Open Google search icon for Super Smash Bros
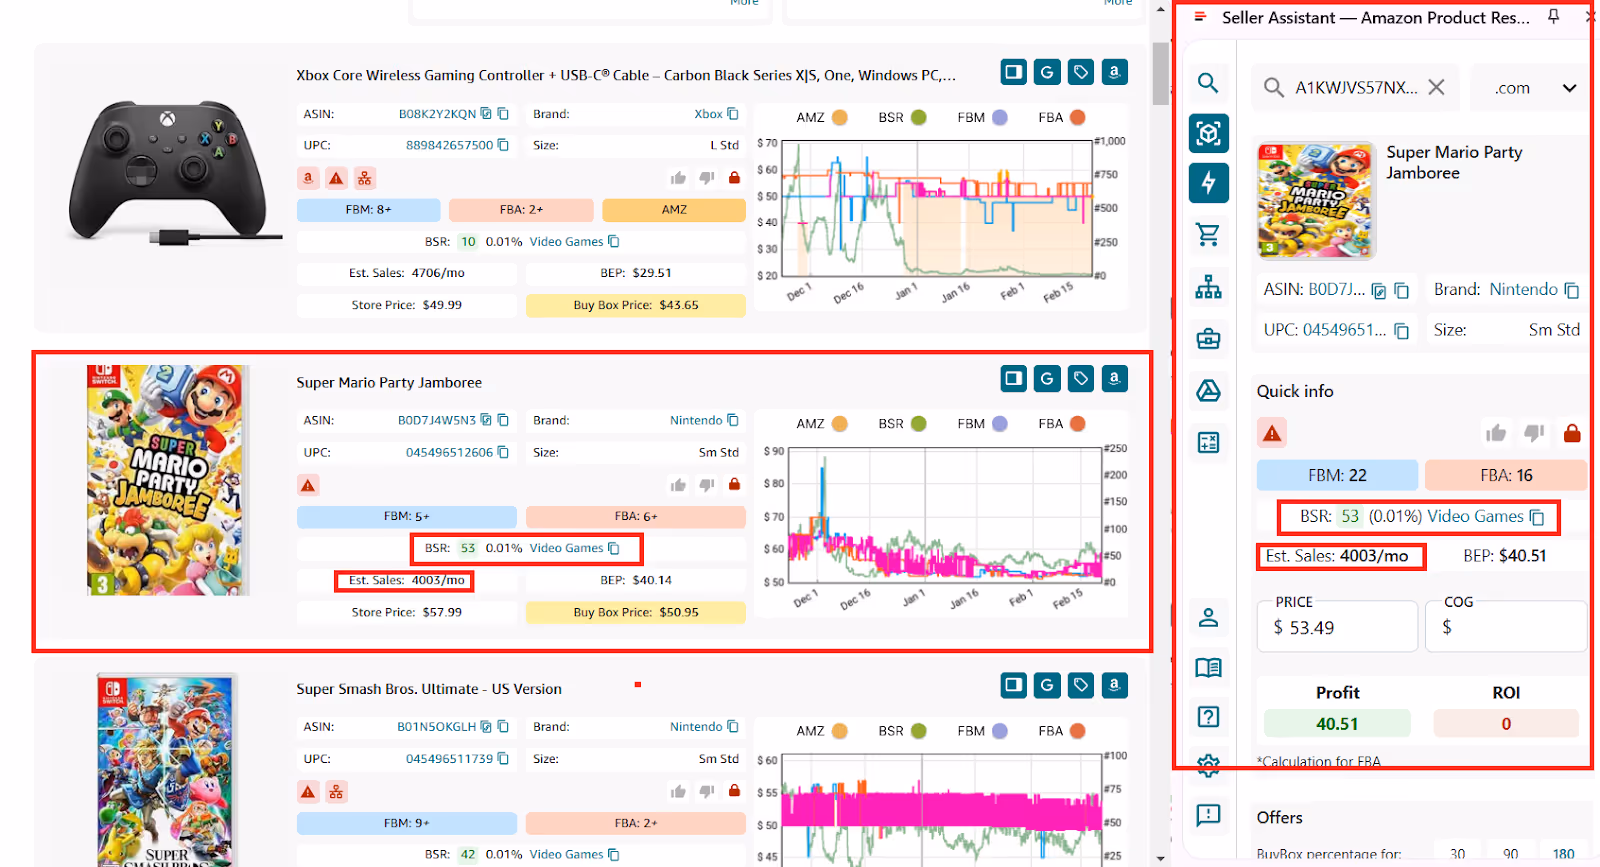The height and width of the screenshot is (867, 1600). [x=1047, y=685]
